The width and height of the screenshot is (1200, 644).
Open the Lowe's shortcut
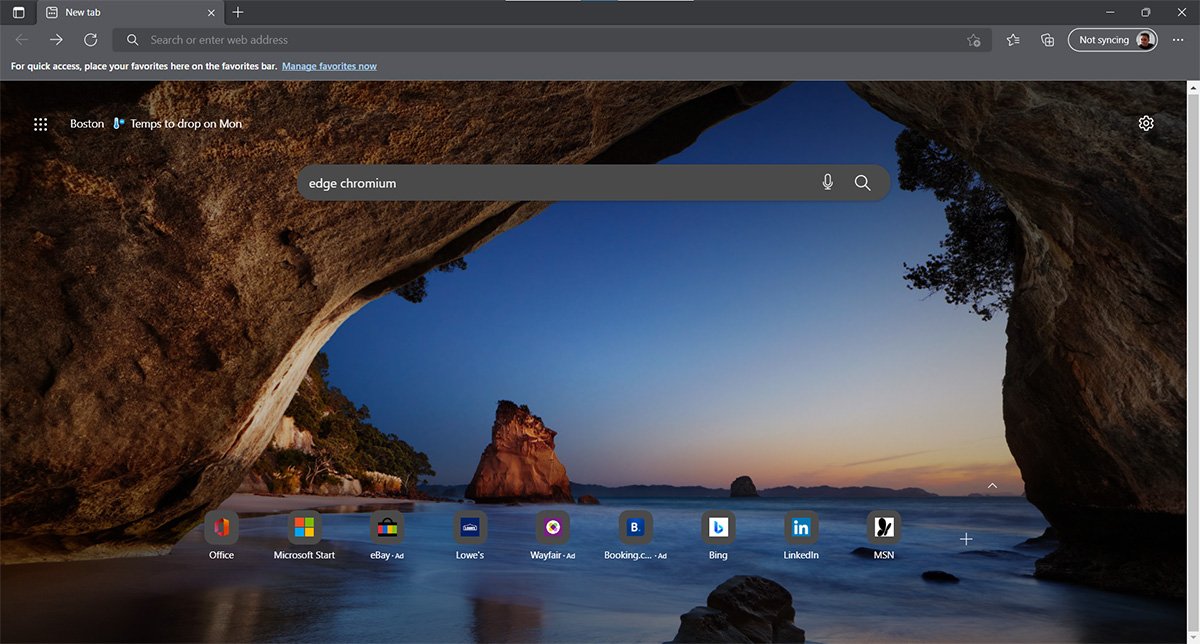tap(470, 527)
